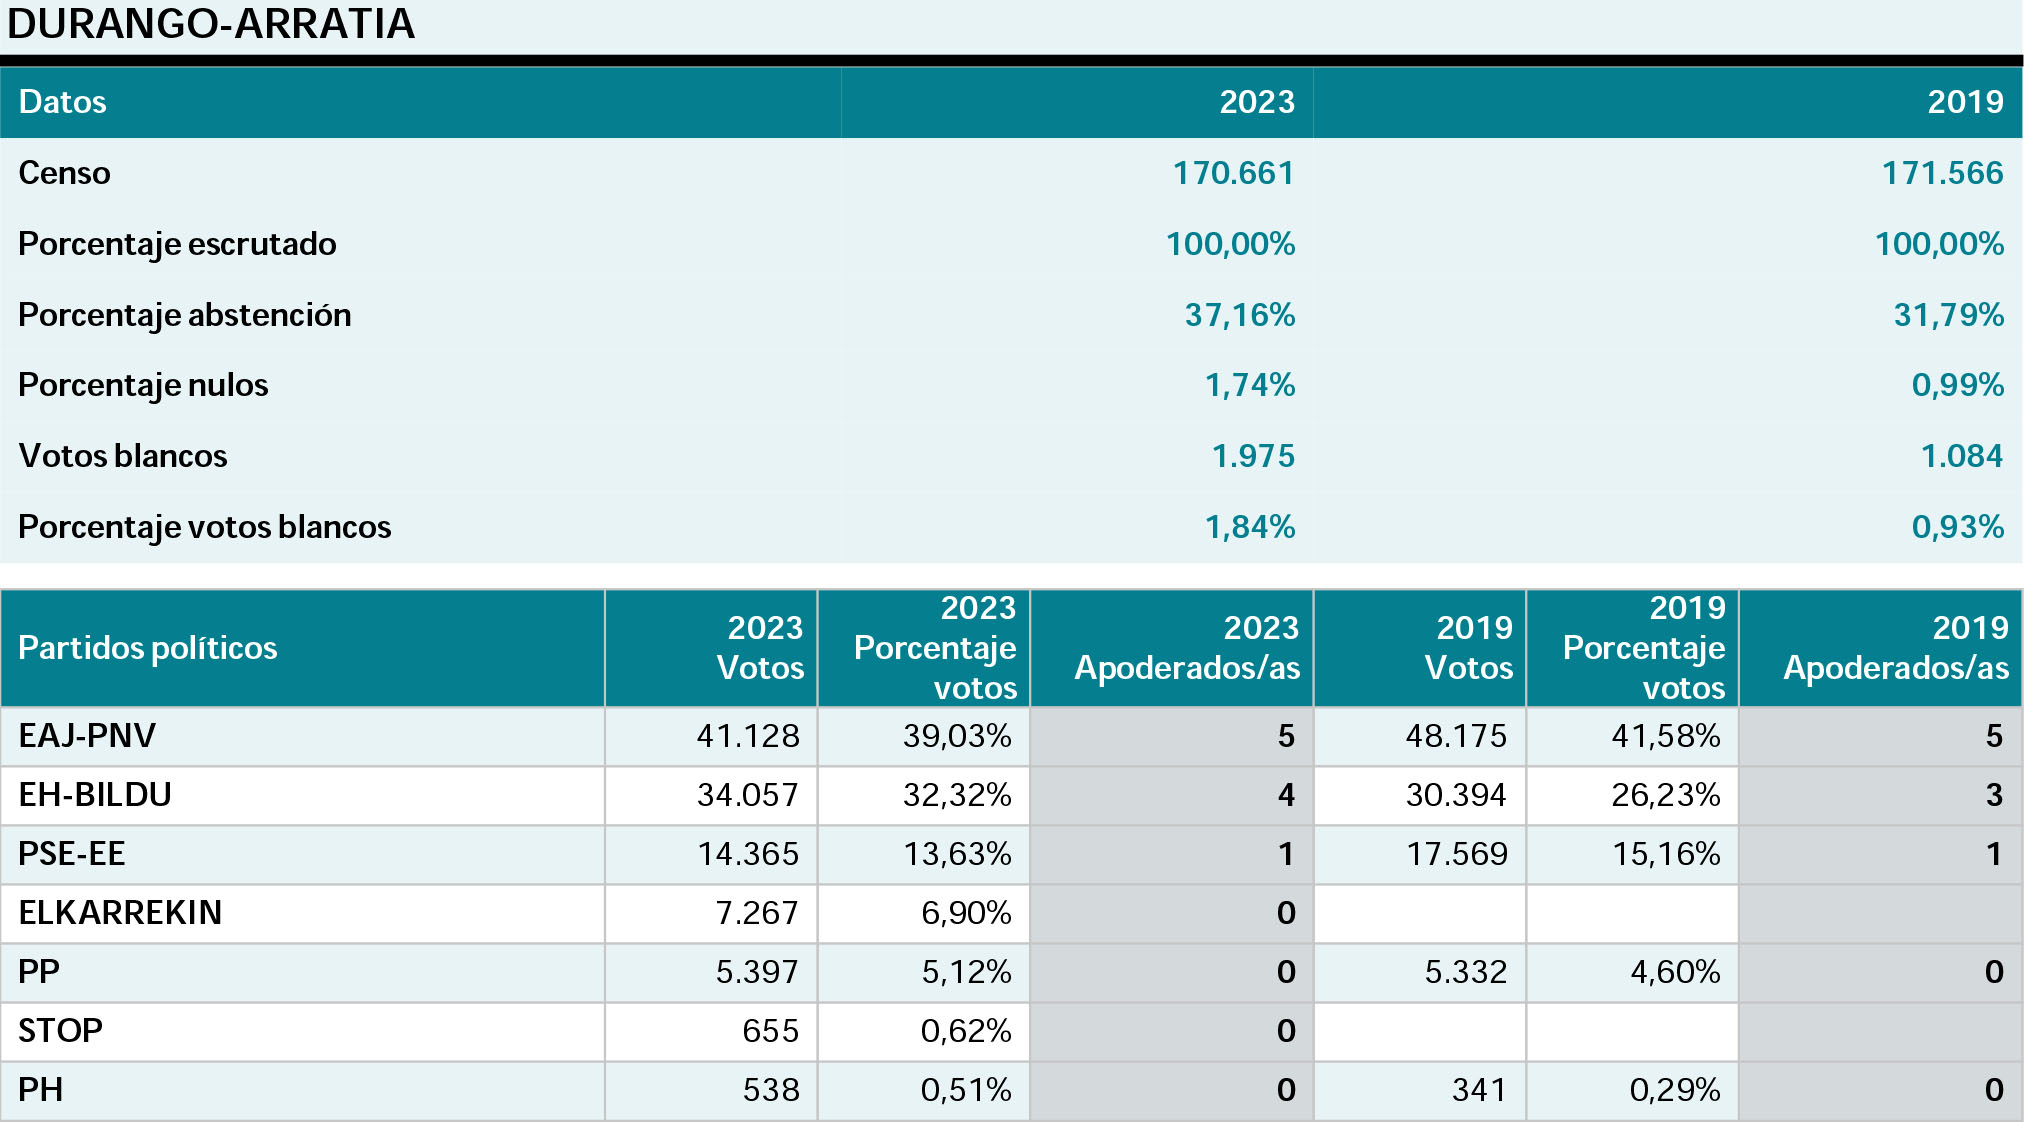Click PH 2019 votes cell 341
2024x1125 pixels.
click(1478, 1090)
